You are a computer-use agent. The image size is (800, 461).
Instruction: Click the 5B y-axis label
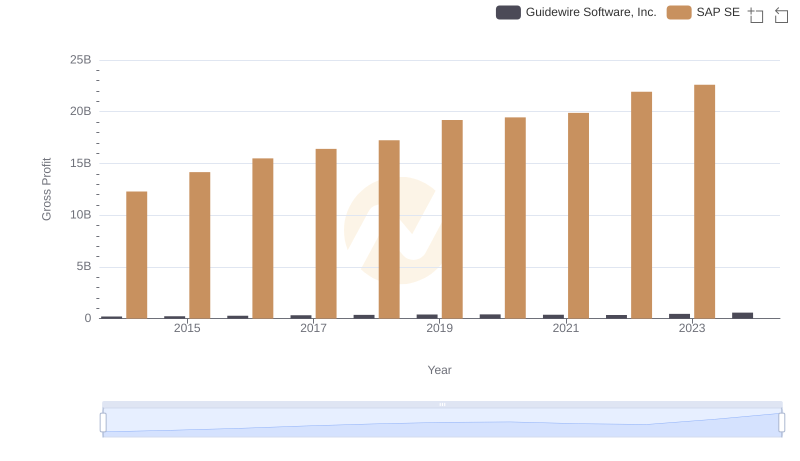coord(84,266)
